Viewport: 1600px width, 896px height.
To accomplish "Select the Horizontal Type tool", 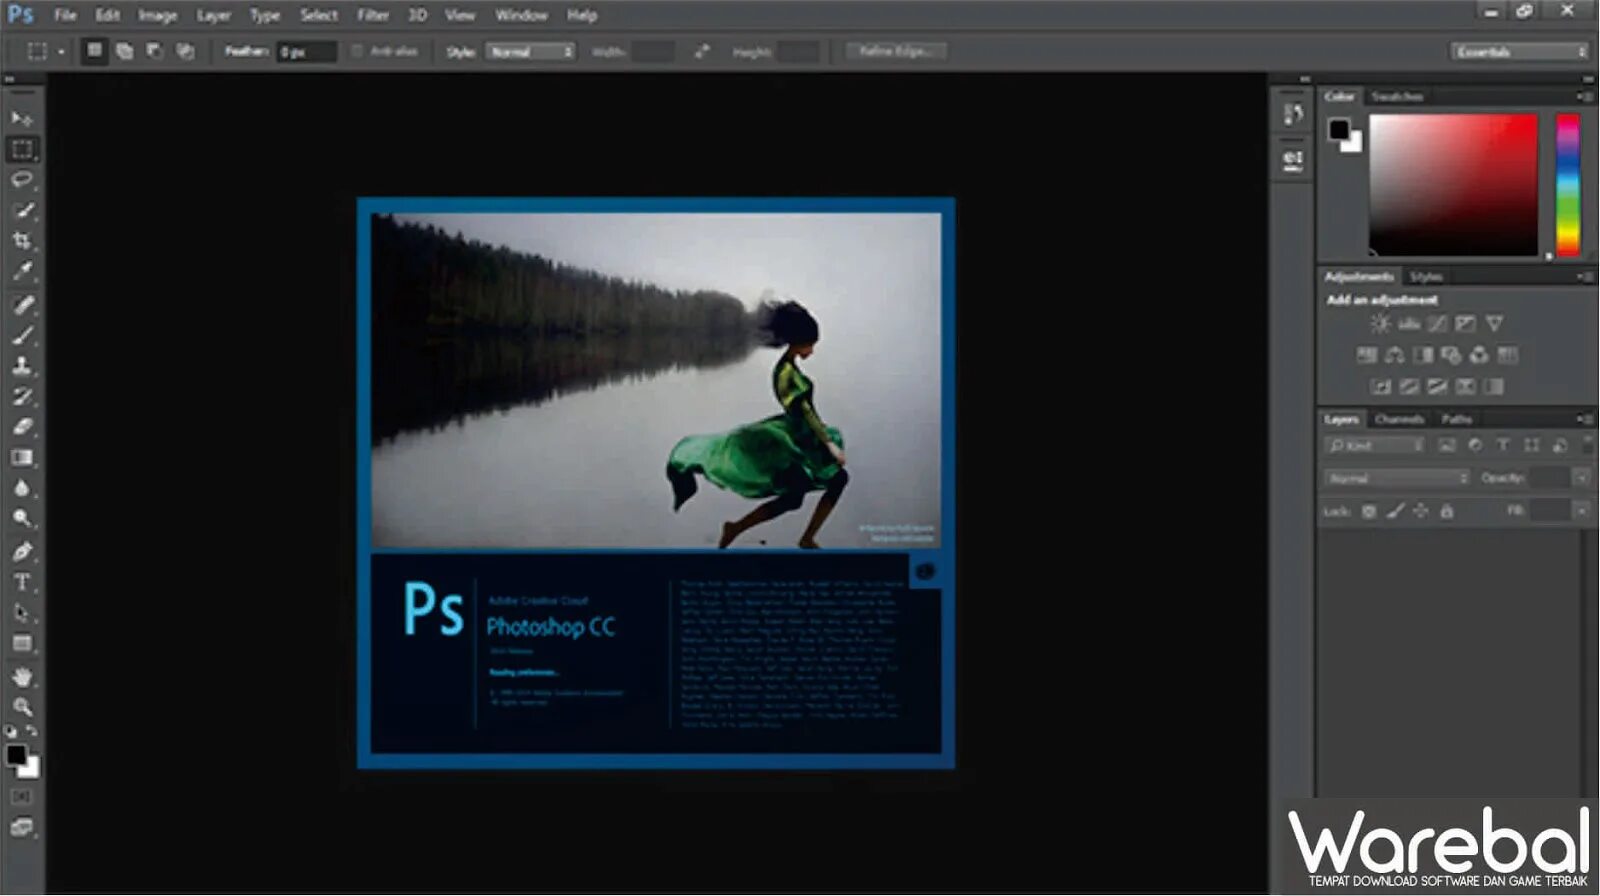I will click(22, 582).
